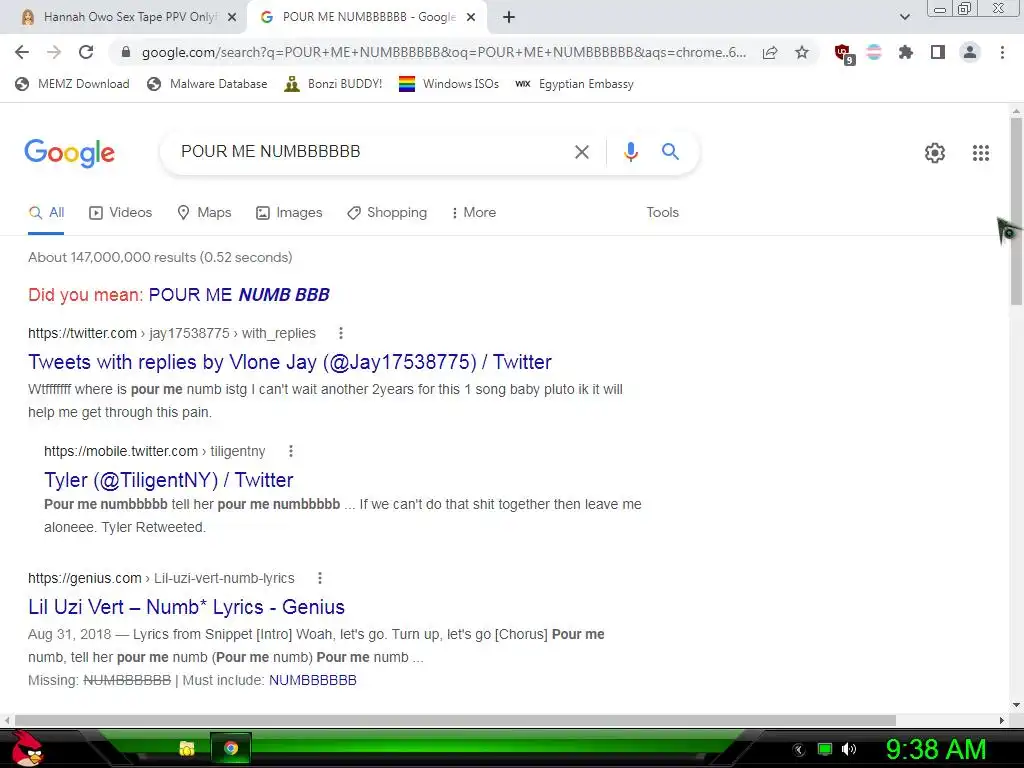The width and height of the screenshot is (1024, 768).
Task: Click the vertical scrollbar thumb
Action: coord(1016,210)
